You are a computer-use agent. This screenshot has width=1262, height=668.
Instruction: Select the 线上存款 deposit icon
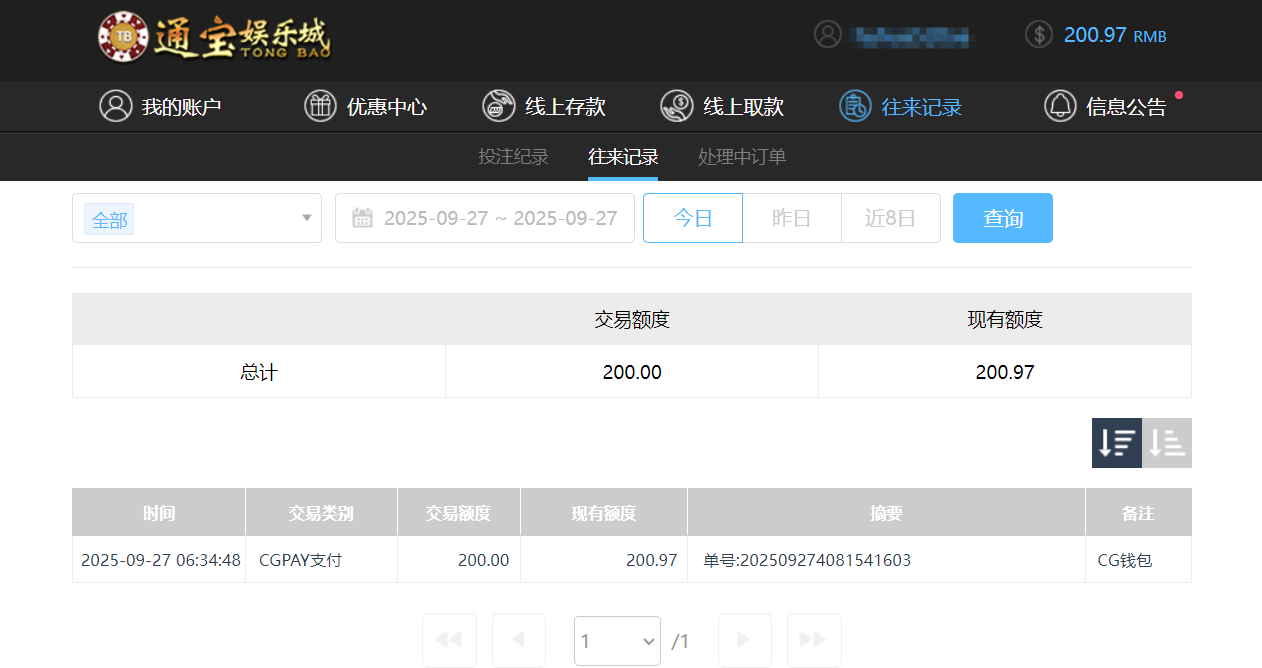pos(498,106)
